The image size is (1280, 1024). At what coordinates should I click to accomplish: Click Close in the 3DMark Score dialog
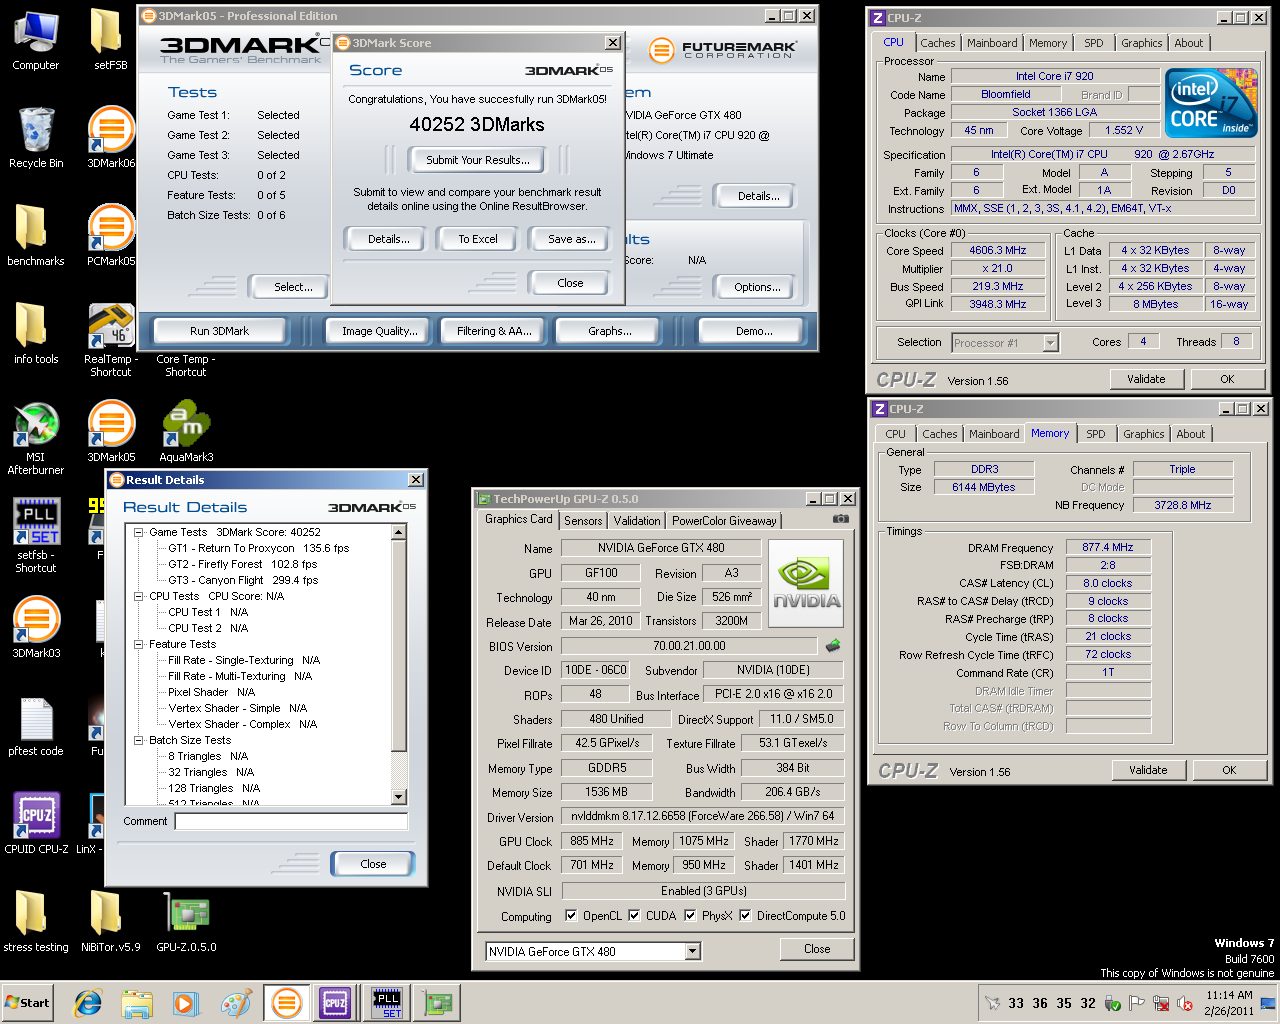pyautogui.click(x=571, y=283)
